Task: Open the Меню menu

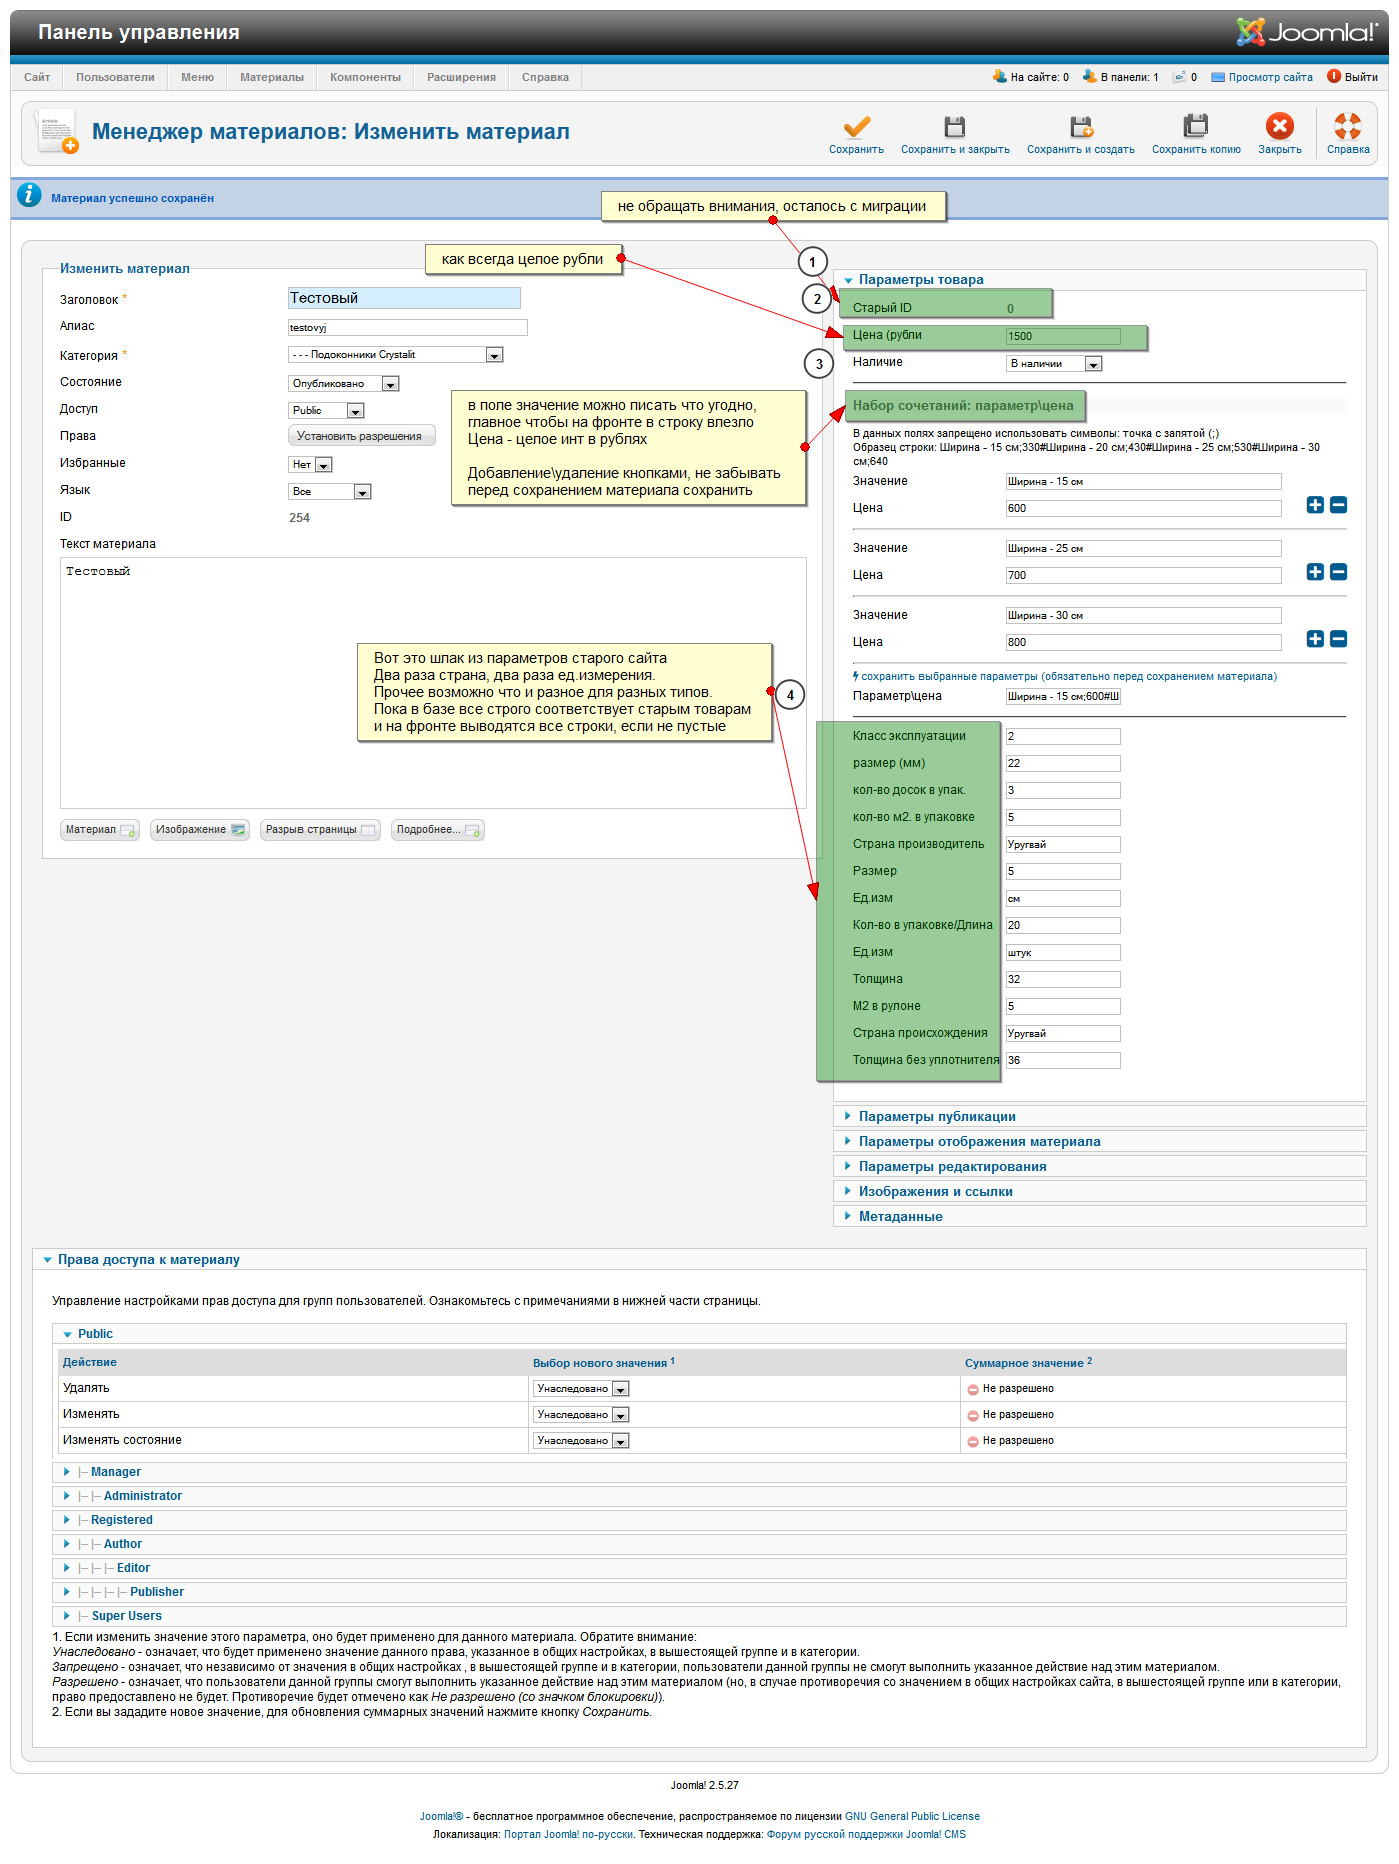Action: coord(197,77)
